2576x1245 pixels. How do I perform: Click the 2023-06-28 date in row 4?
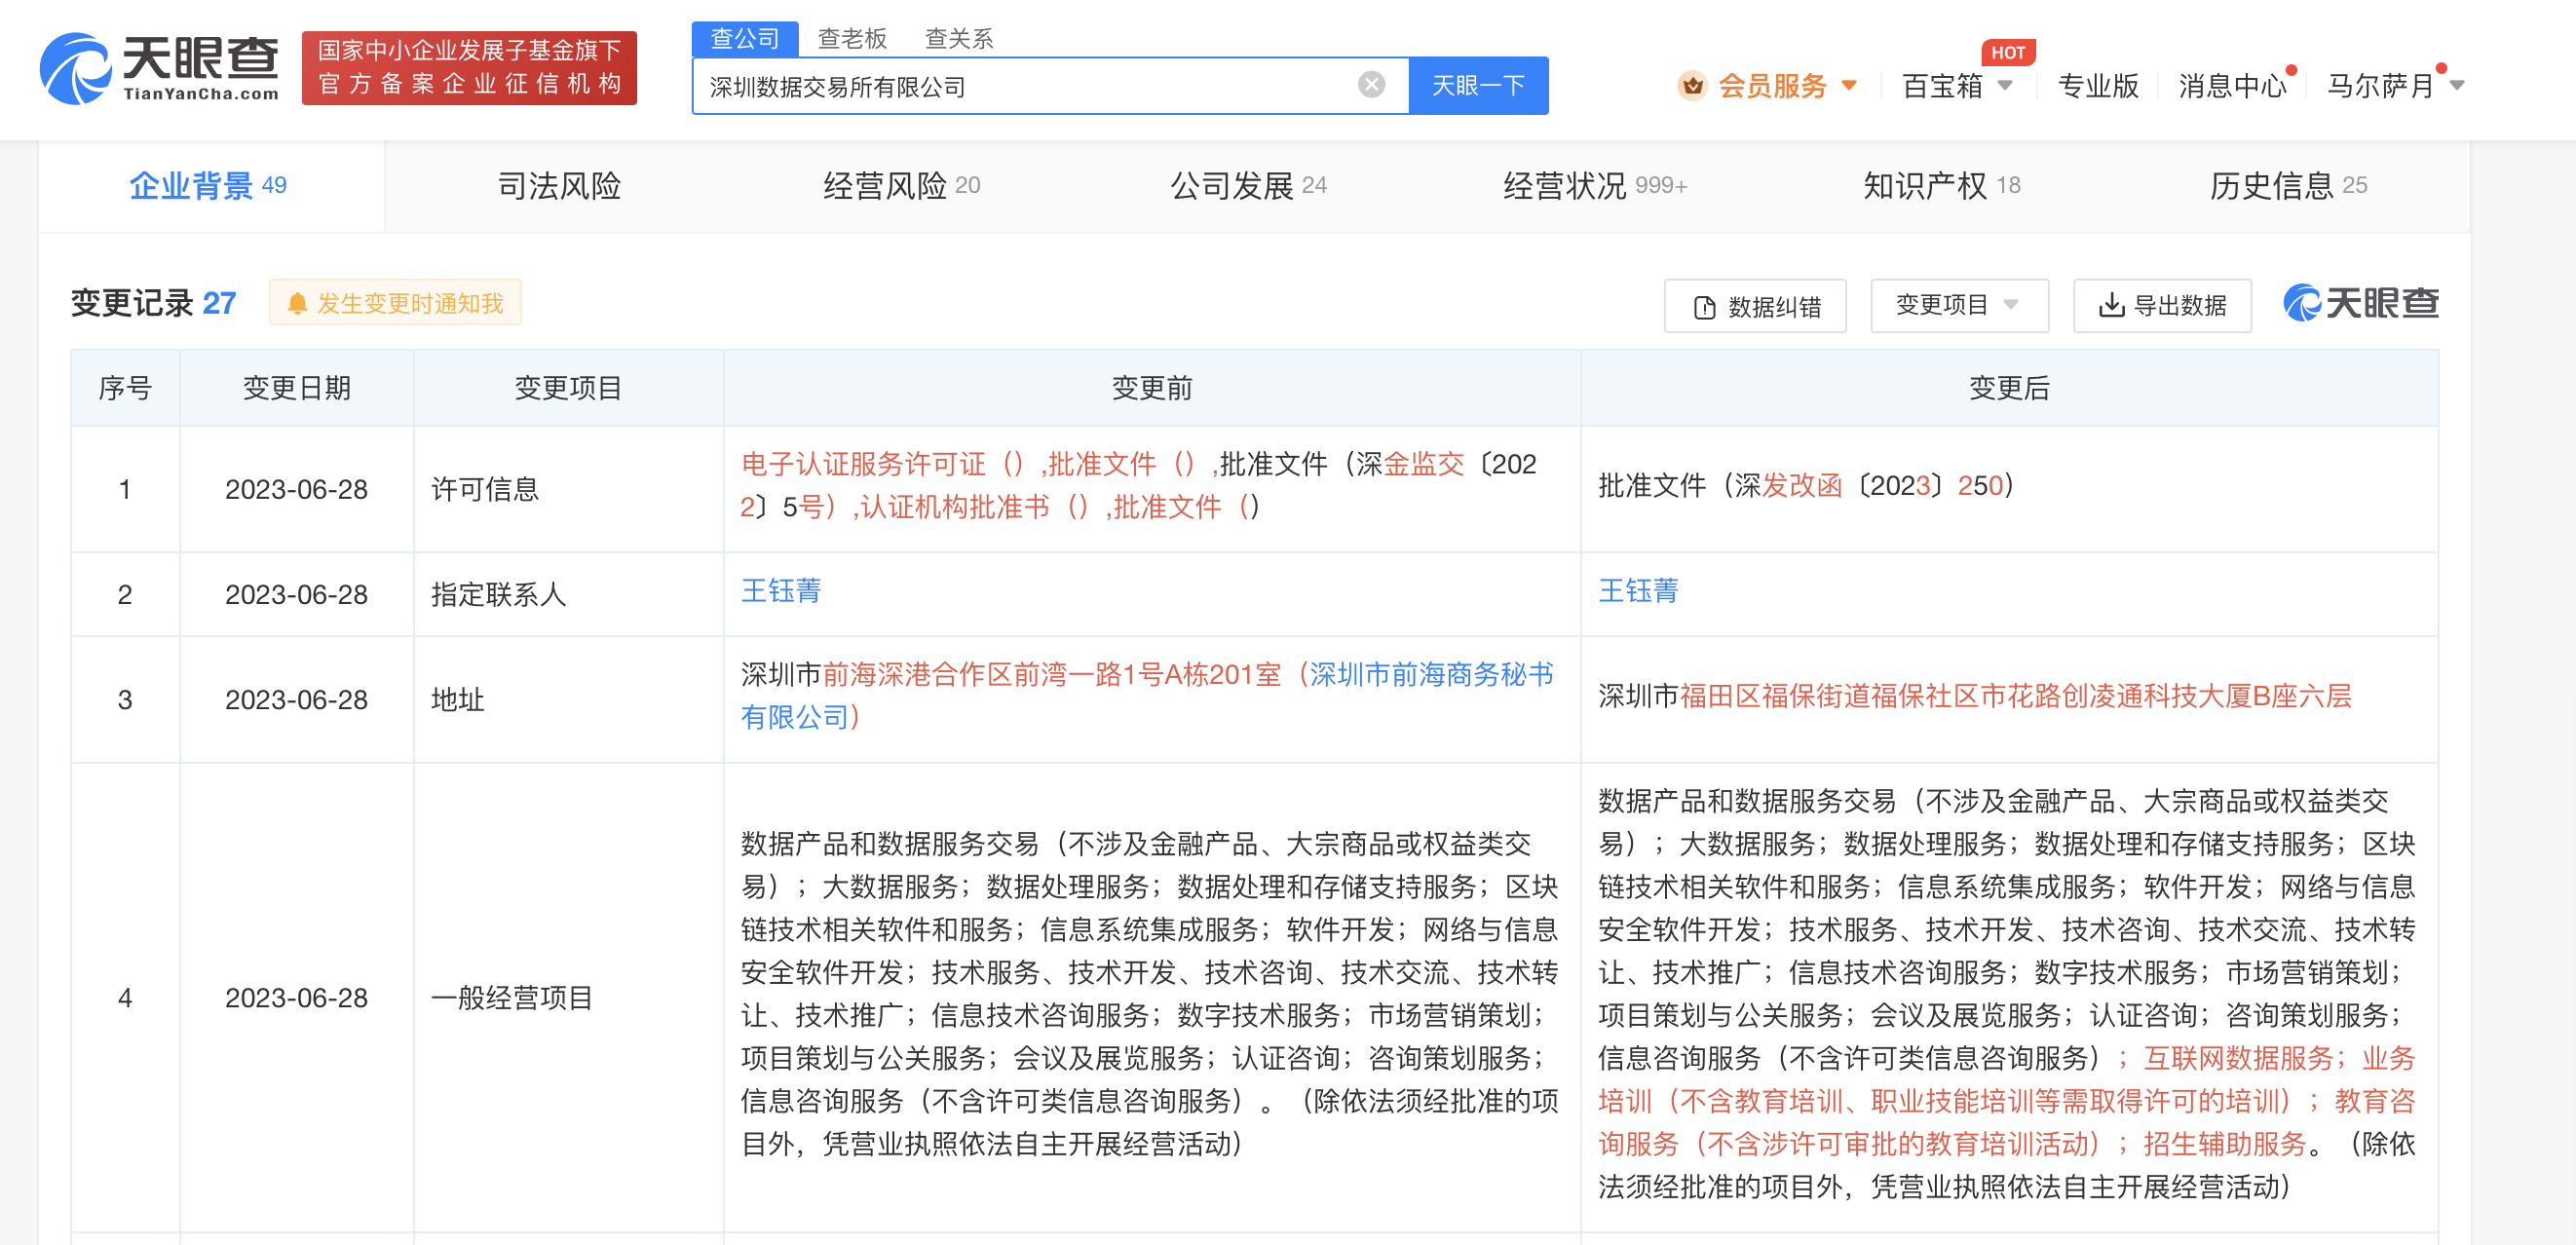click(296, 997)
